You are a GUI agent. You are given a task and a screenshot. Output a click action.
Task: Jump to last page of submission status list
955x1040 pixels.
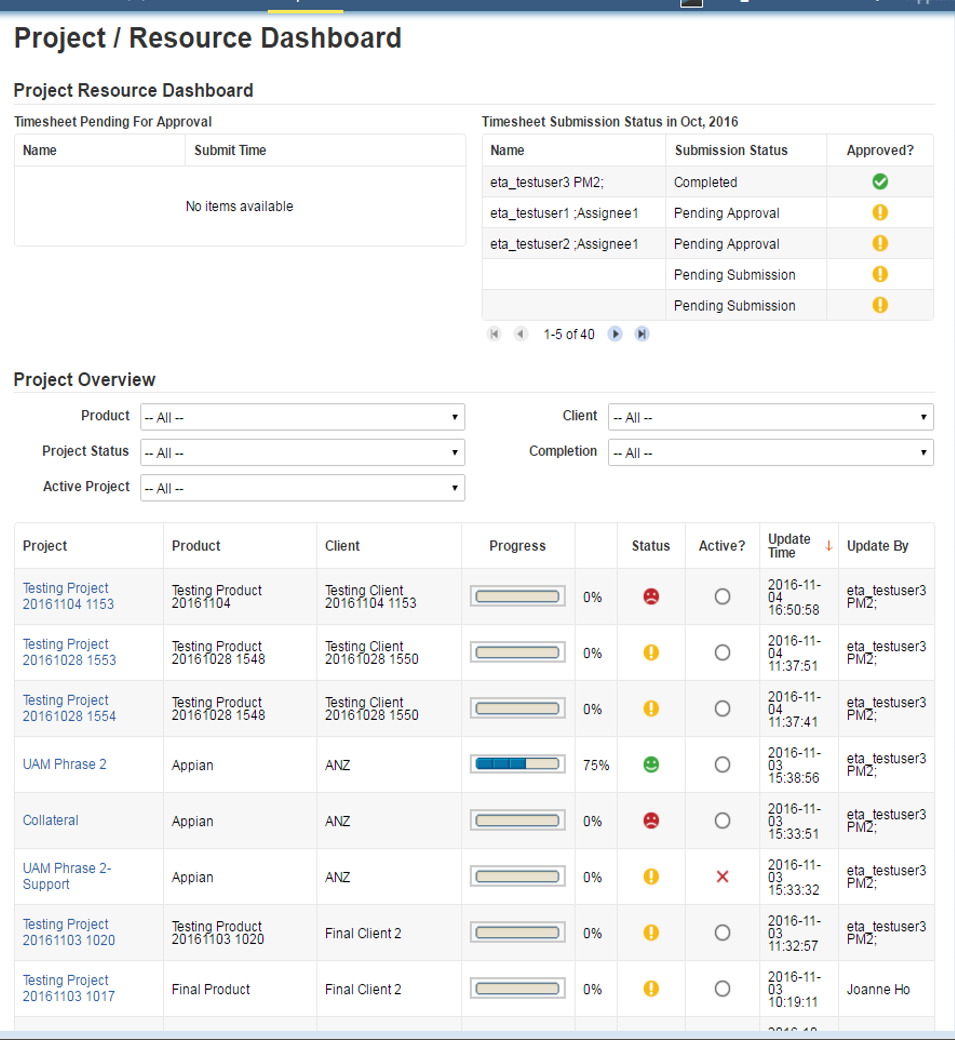[642, 334]
